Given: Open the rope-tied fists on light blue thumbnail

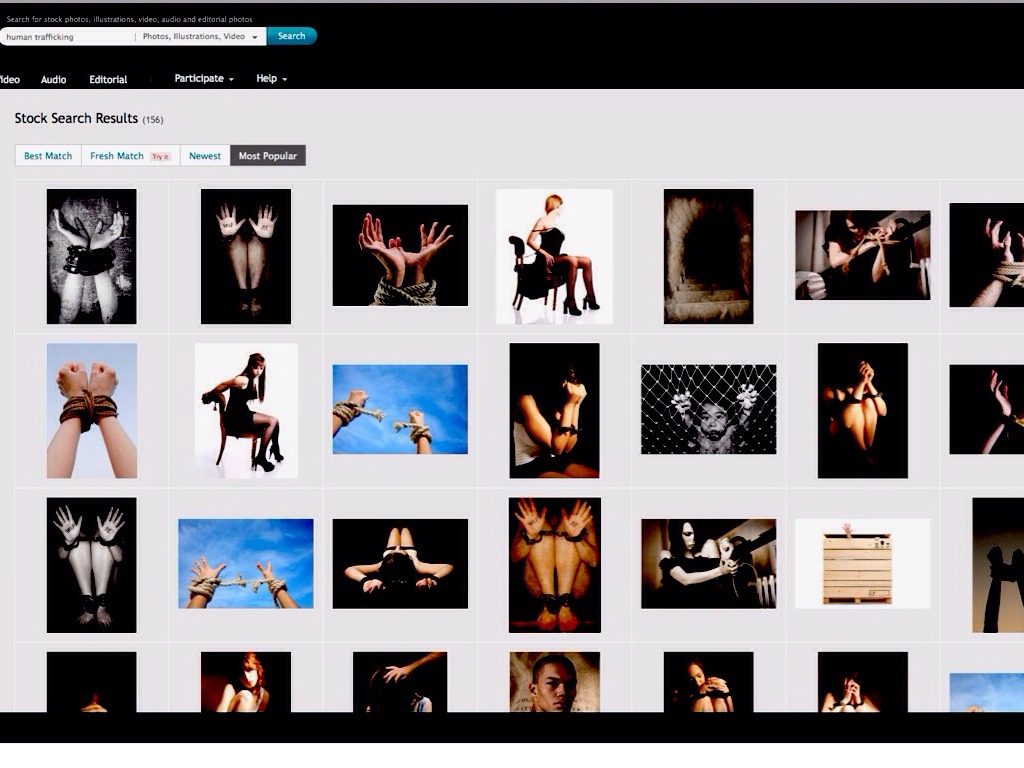Looking at the screenshot, I should (x=92, y=410).
